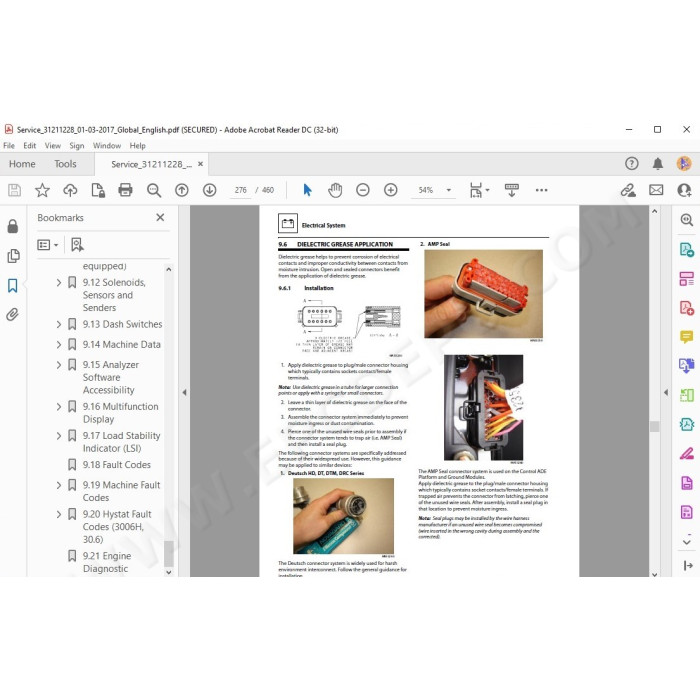Open the Edit menu
Screen dimensions: 700x700
pyautogui.click(x=29, y=146)
